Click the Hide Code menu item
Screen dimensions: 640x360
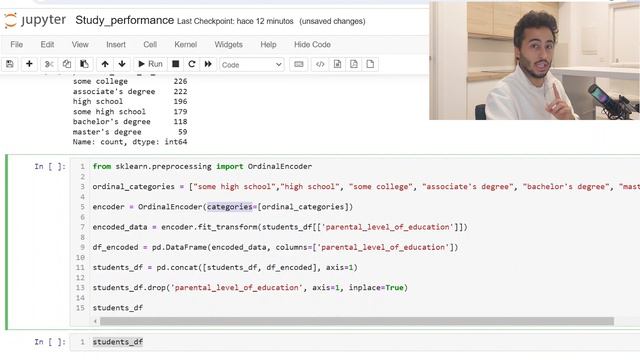point(312,44)
